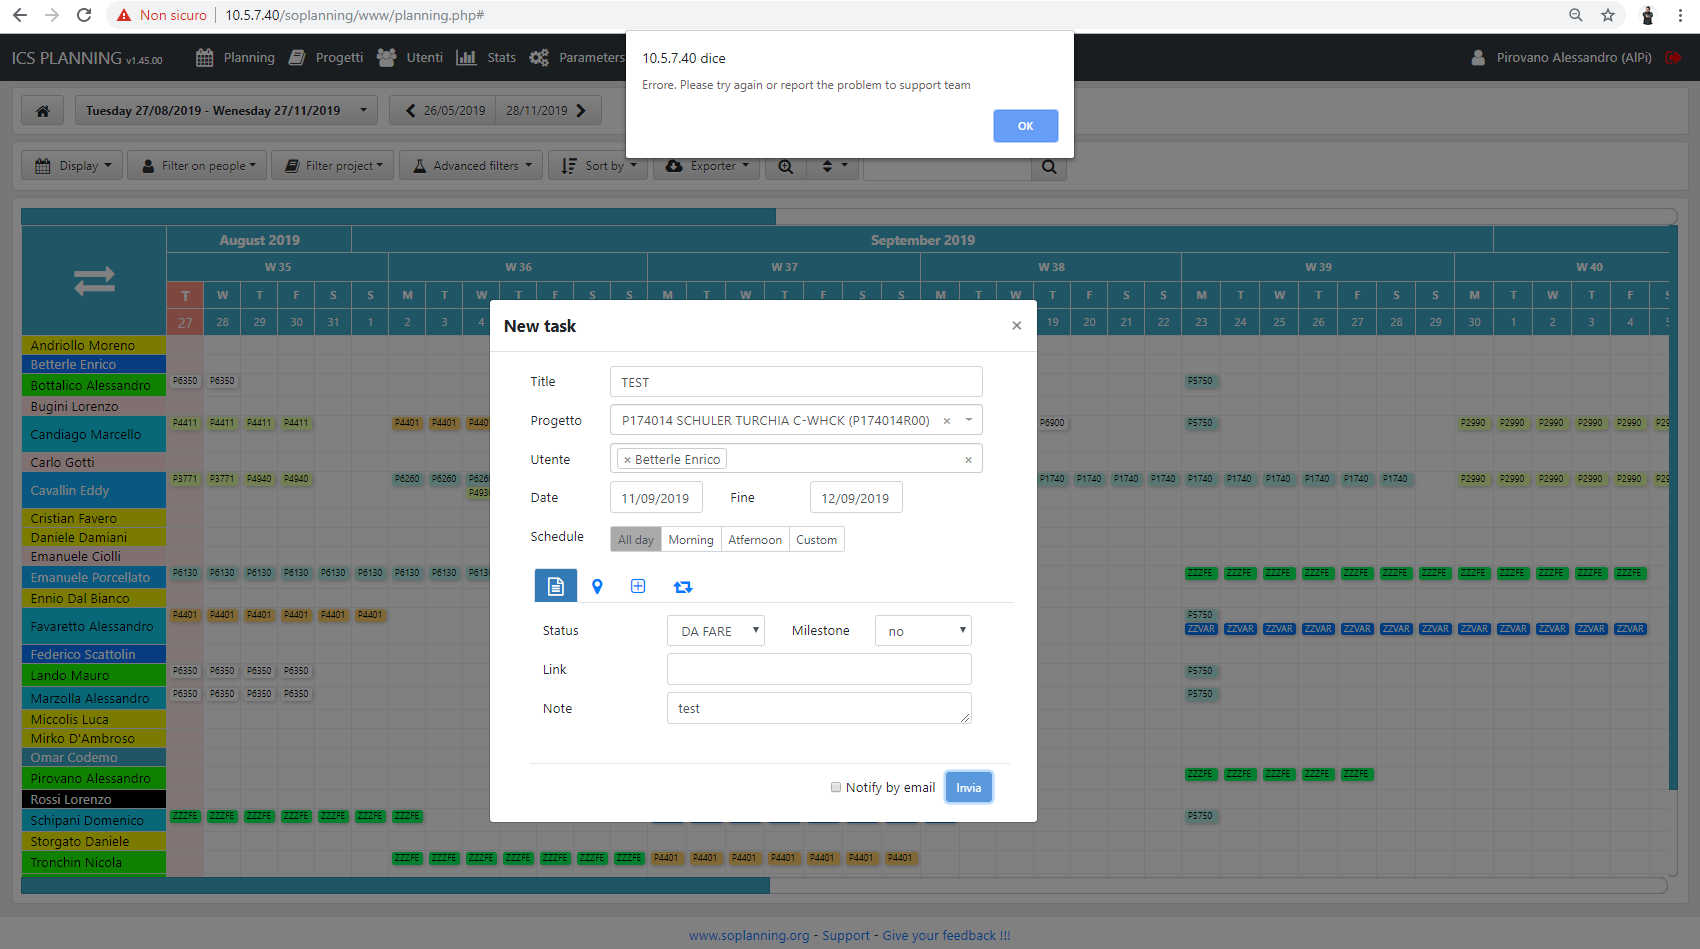Expand the Status DA FARE dropdown
Screen dimensions: 1700x949
pos(715,631)
